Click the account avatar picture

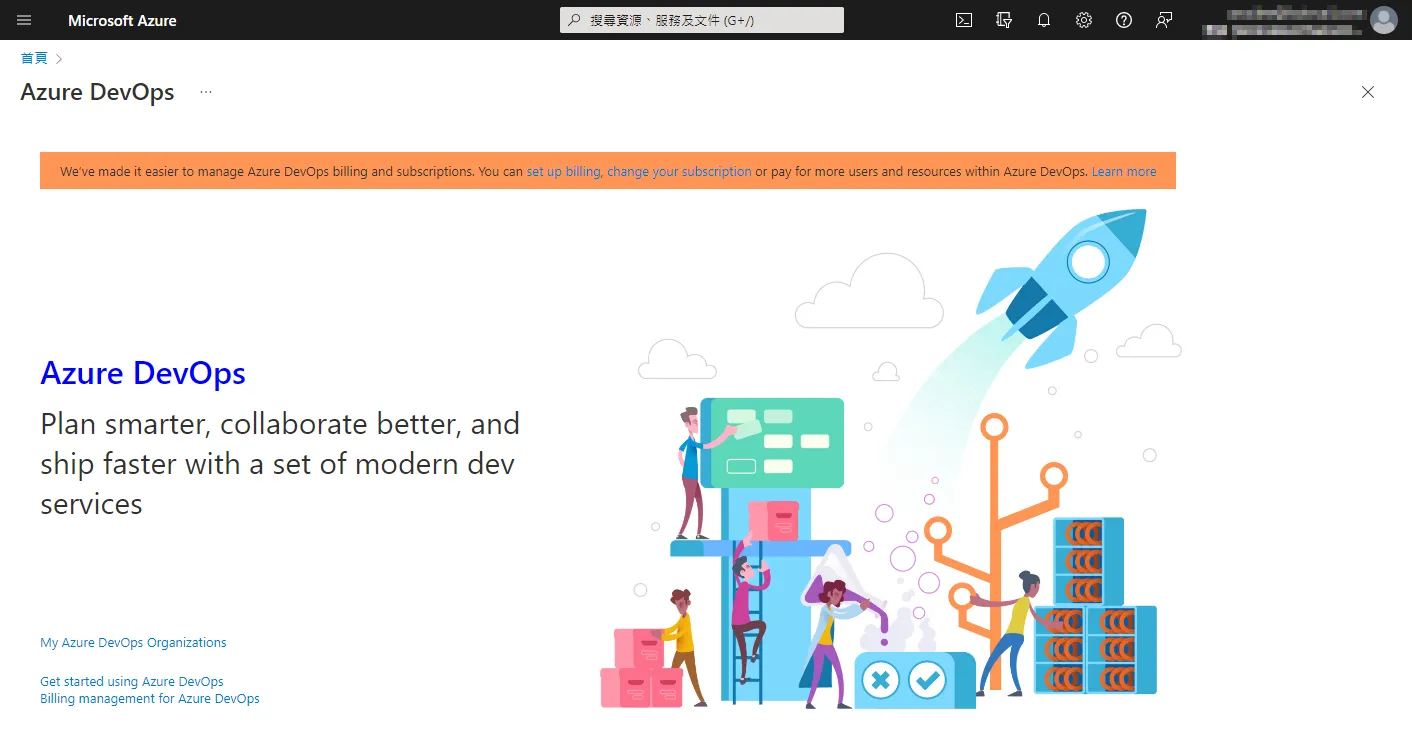click(x=1384, y=20)
